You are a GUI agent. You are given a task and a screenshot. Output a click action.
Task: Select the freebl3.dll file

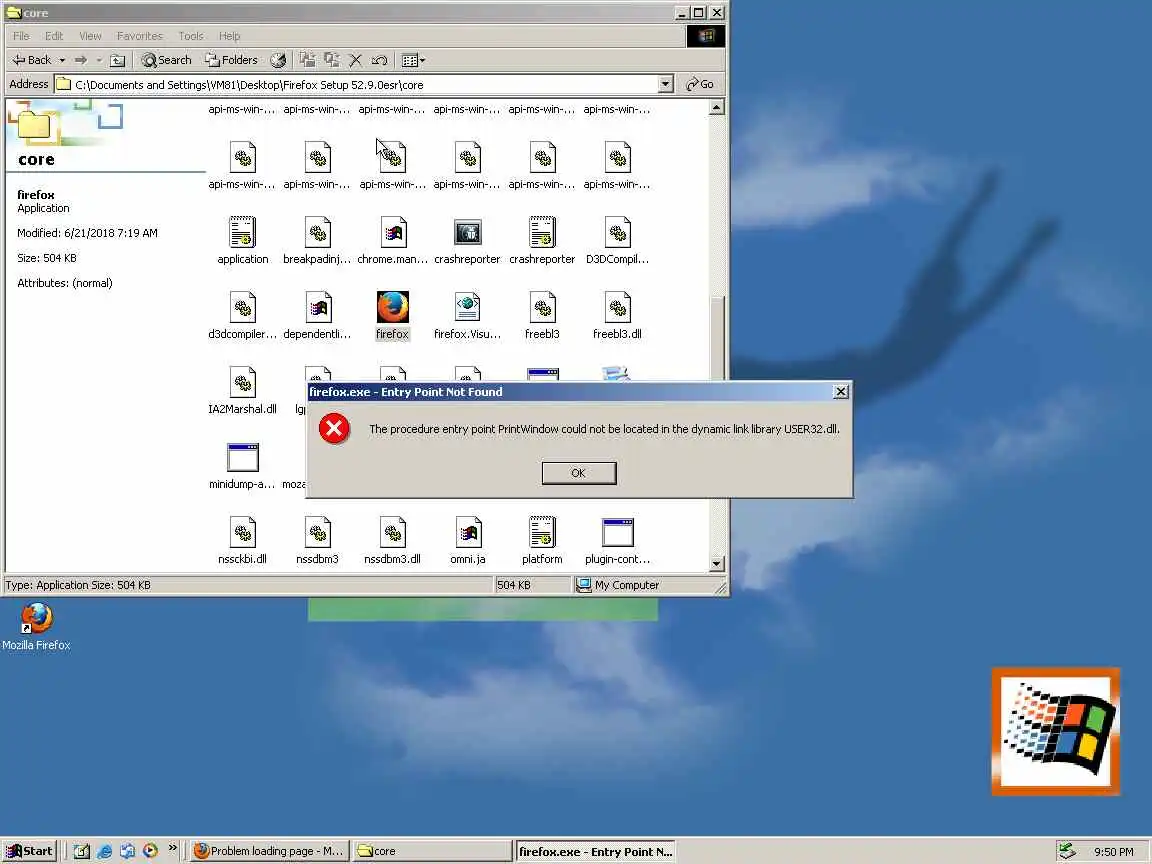[x=617, y=316]
